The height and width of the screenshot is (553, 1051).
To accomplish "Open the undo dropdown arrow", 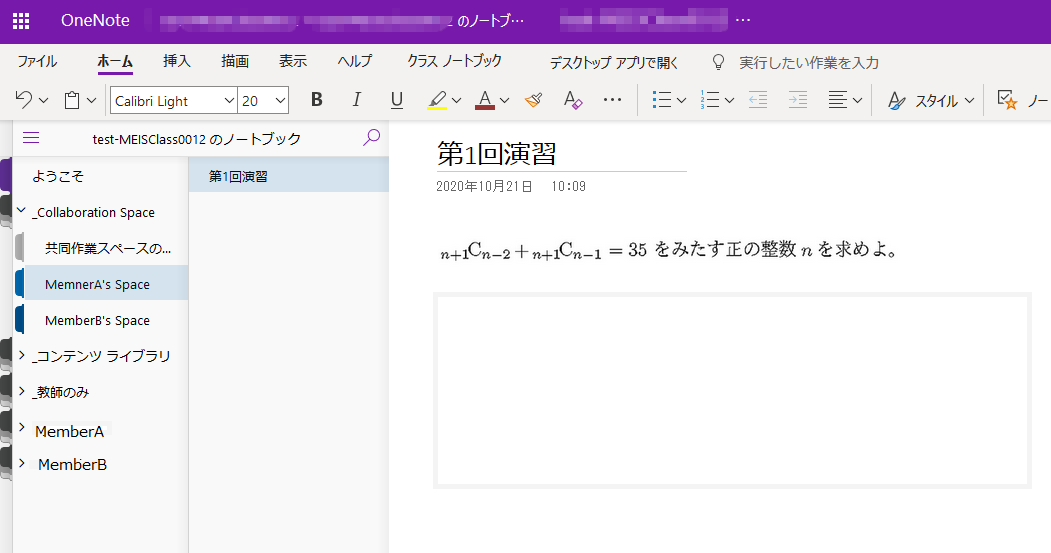I will (44, 101).
